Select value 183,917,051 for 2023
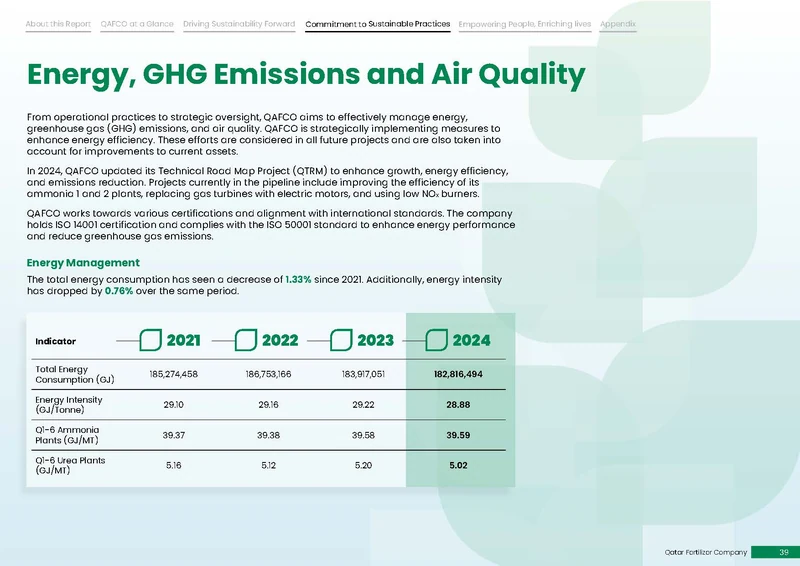800x566 pixels. point(363,374)
